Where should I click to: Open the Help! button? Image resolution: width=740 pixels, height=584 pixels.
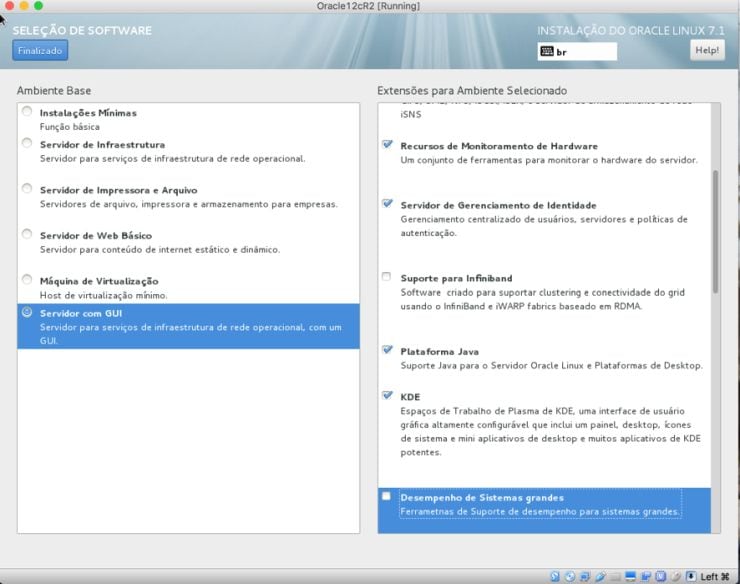pos(707,50)
